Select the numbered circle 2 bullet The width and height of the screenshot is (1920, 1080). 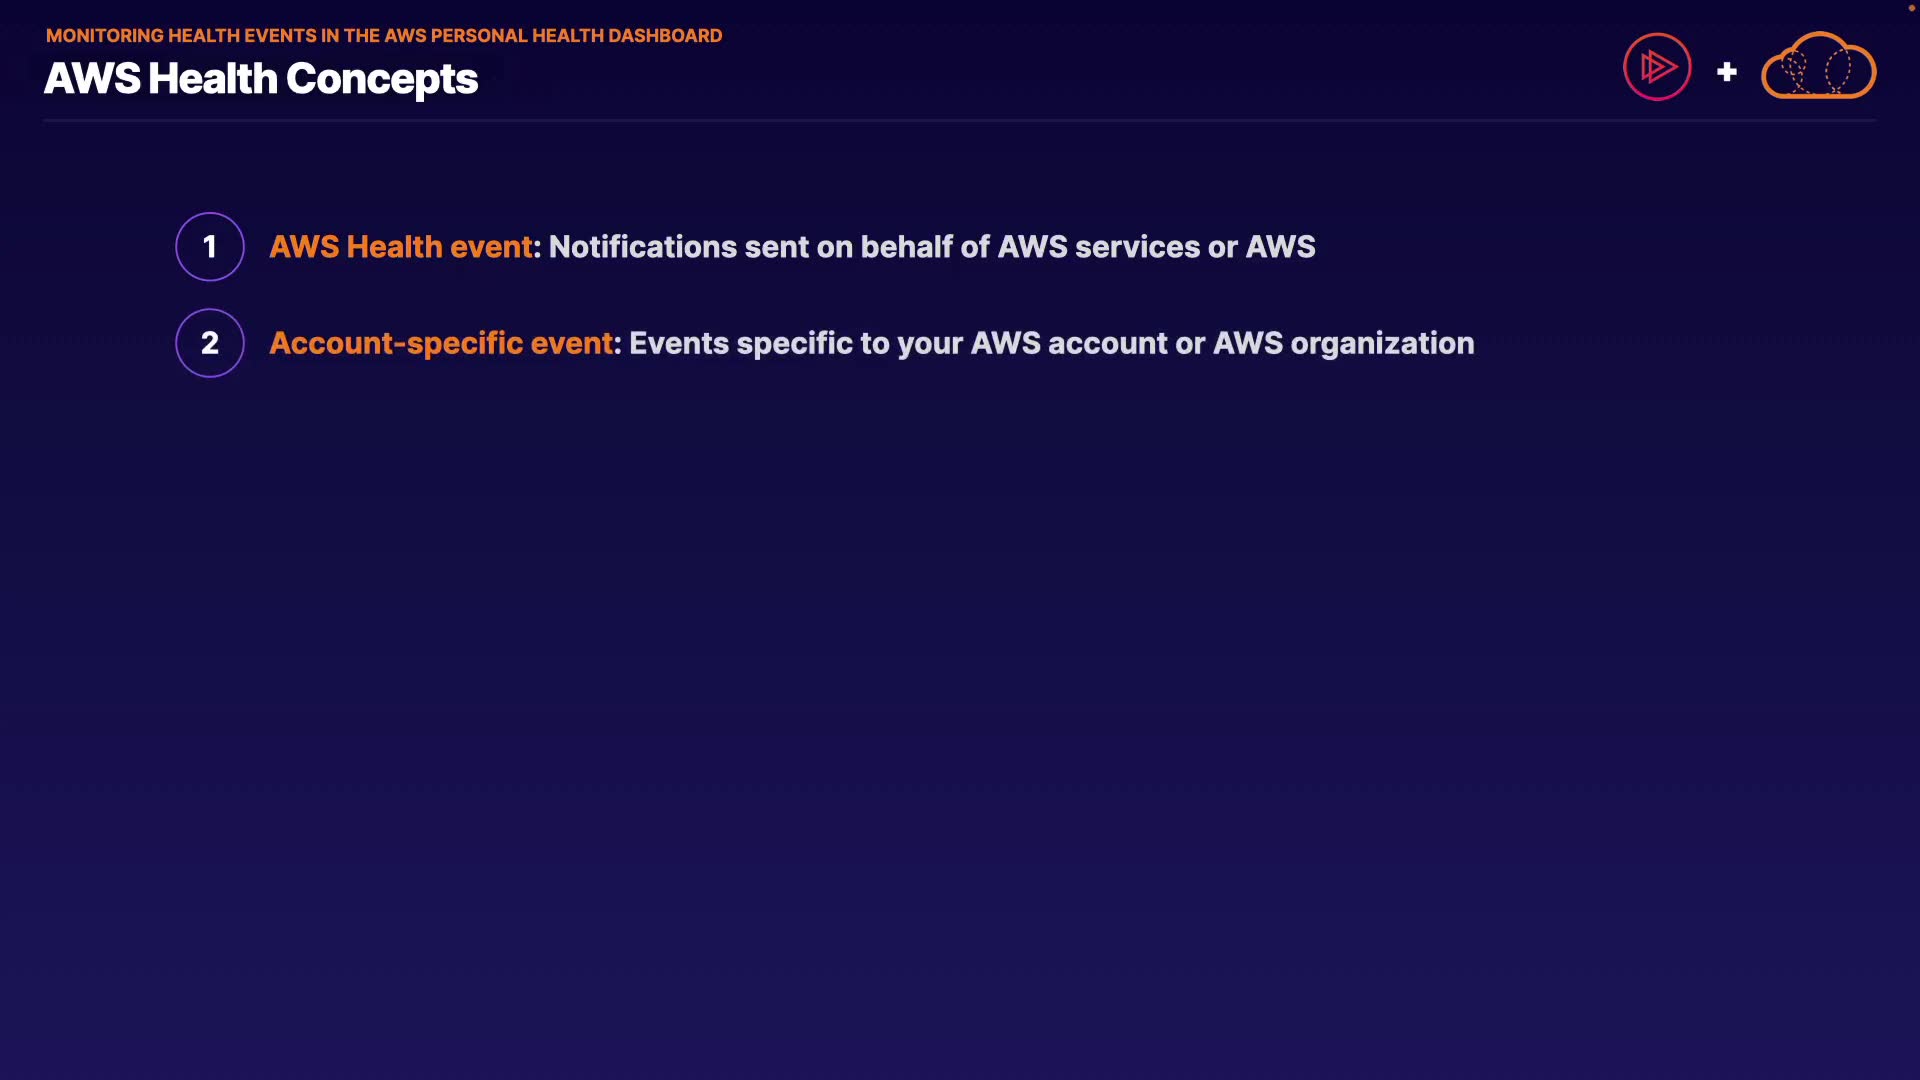[210, 343]
